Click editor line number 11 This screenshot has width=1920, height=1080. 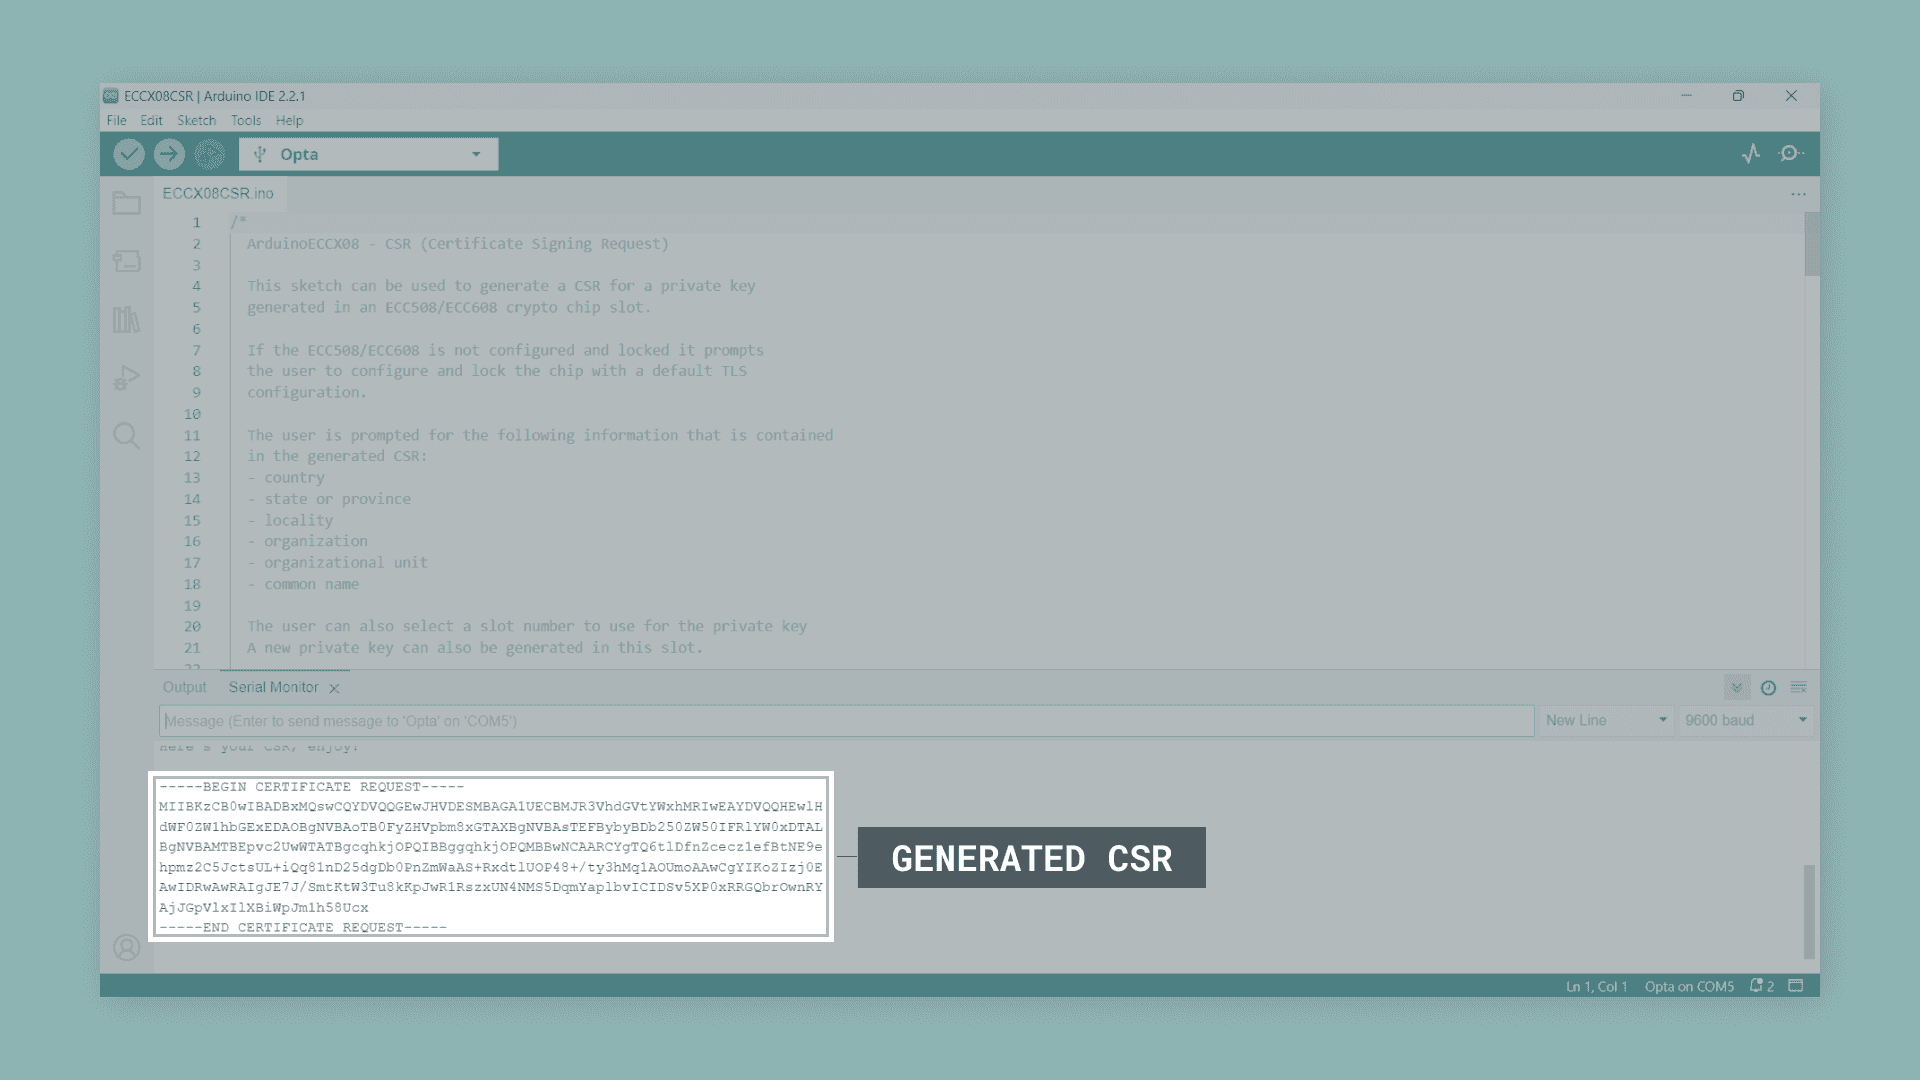(x=192, y=435)
